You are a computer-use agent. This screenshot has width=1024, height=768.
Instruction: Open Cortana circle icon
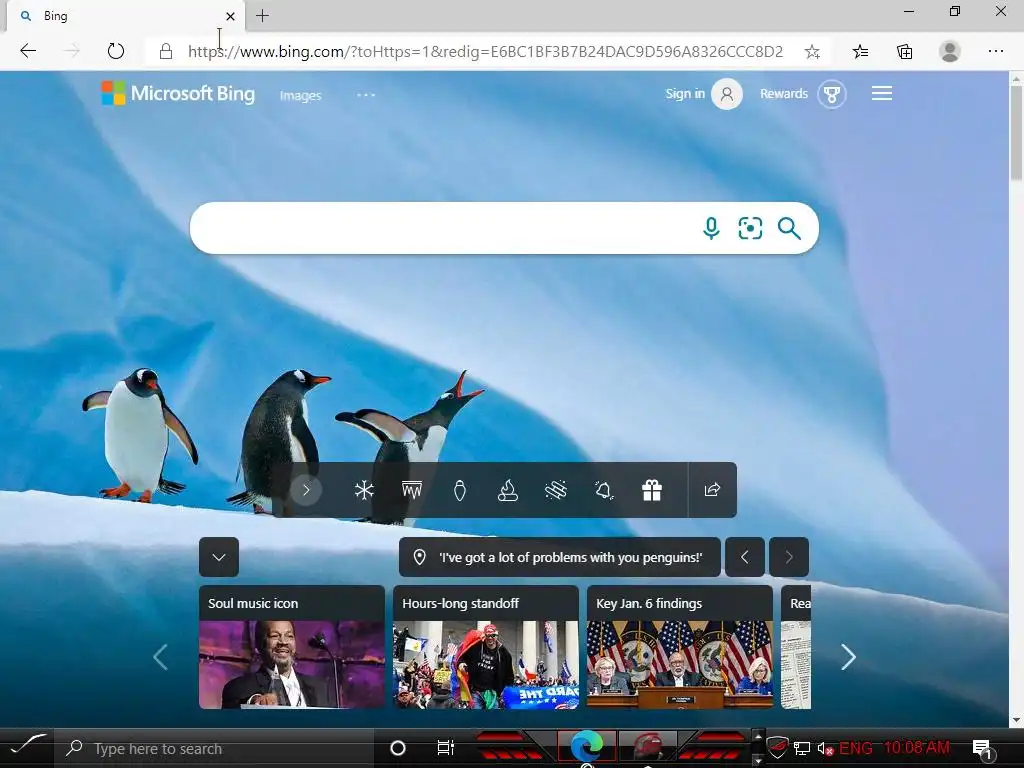coord(398,748)
